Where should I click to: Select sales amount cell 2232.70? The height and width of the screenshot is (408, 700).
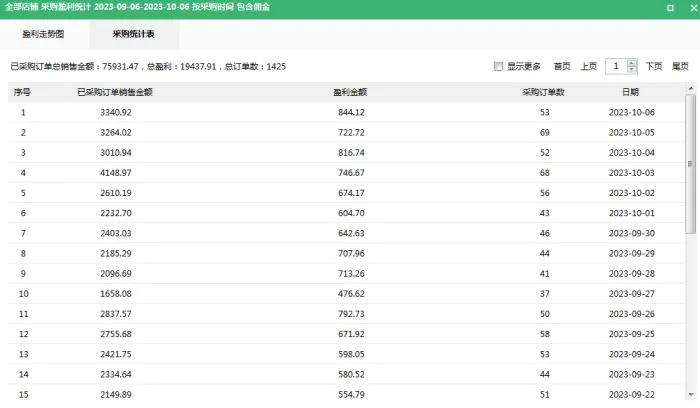click(x=116, y=213)
